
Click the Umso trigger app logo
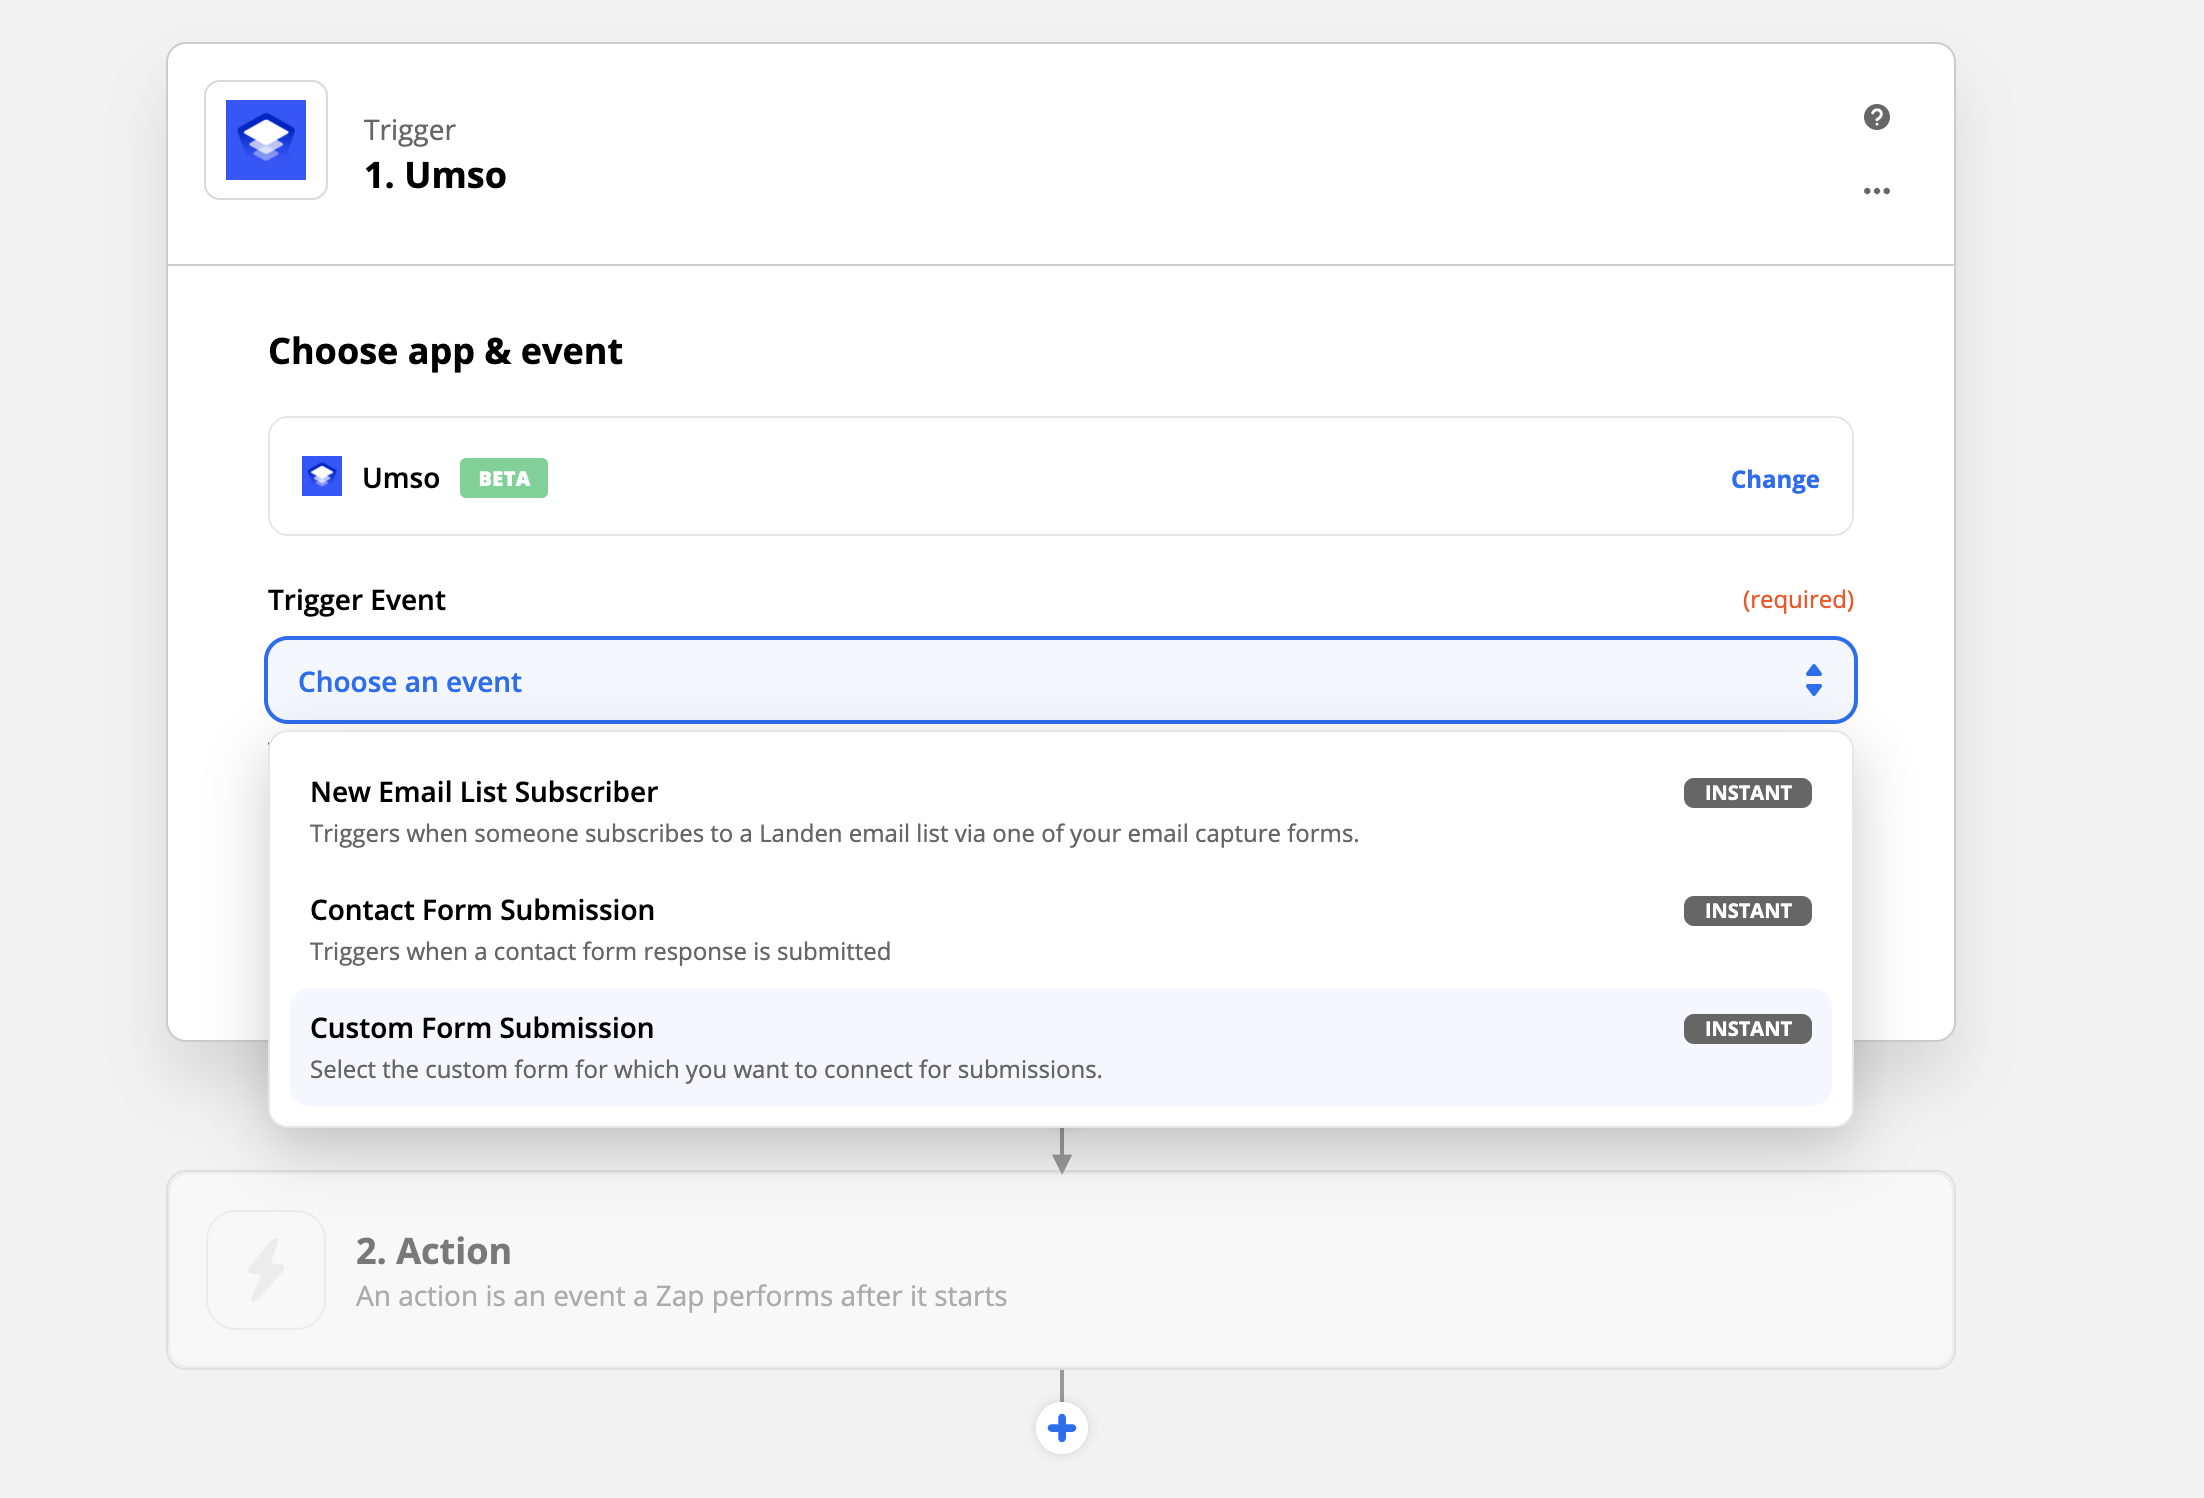point(266,140)
